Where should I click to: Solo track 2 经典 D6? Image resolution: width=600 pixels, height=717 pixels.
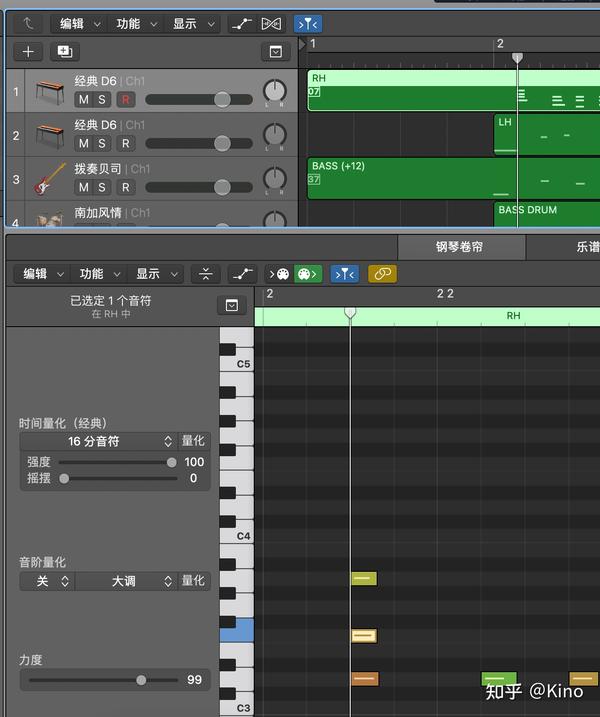click(x=102, y=144)
